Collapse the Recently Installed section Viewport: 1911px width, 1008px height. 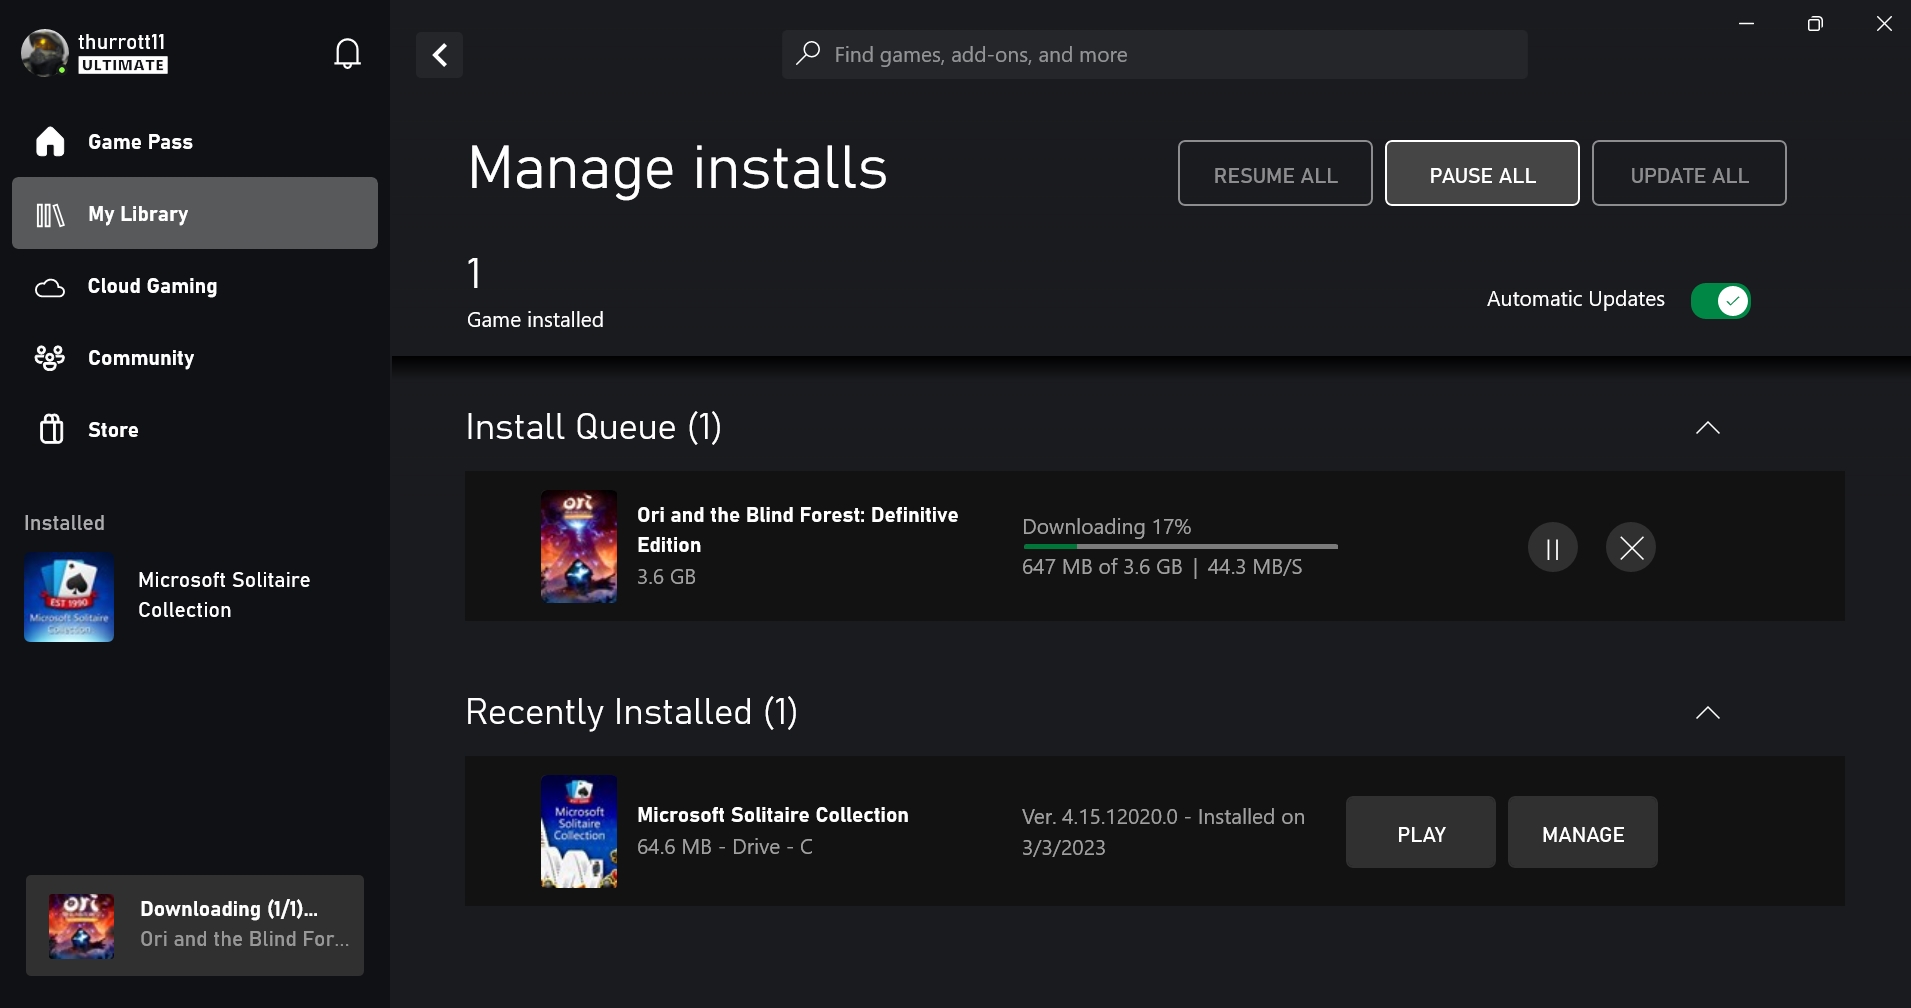(x=1708, y=713)
